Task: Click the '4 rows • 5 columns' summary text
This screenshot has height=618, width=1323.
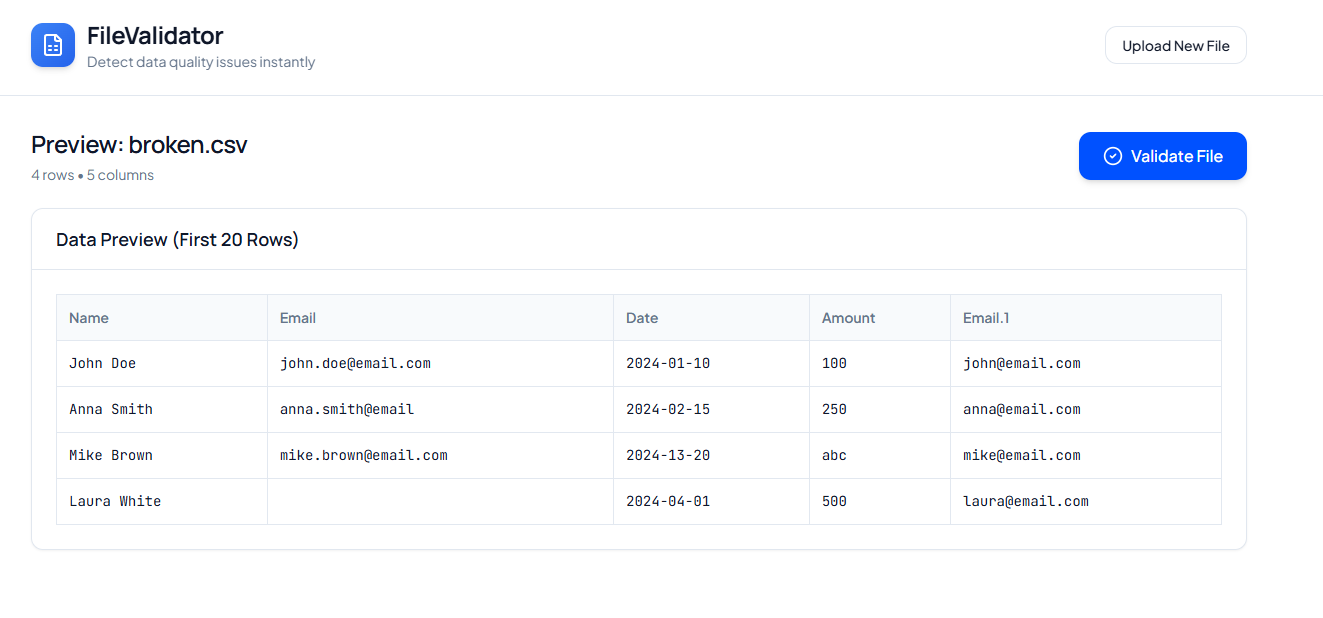Action: point(93,174)
